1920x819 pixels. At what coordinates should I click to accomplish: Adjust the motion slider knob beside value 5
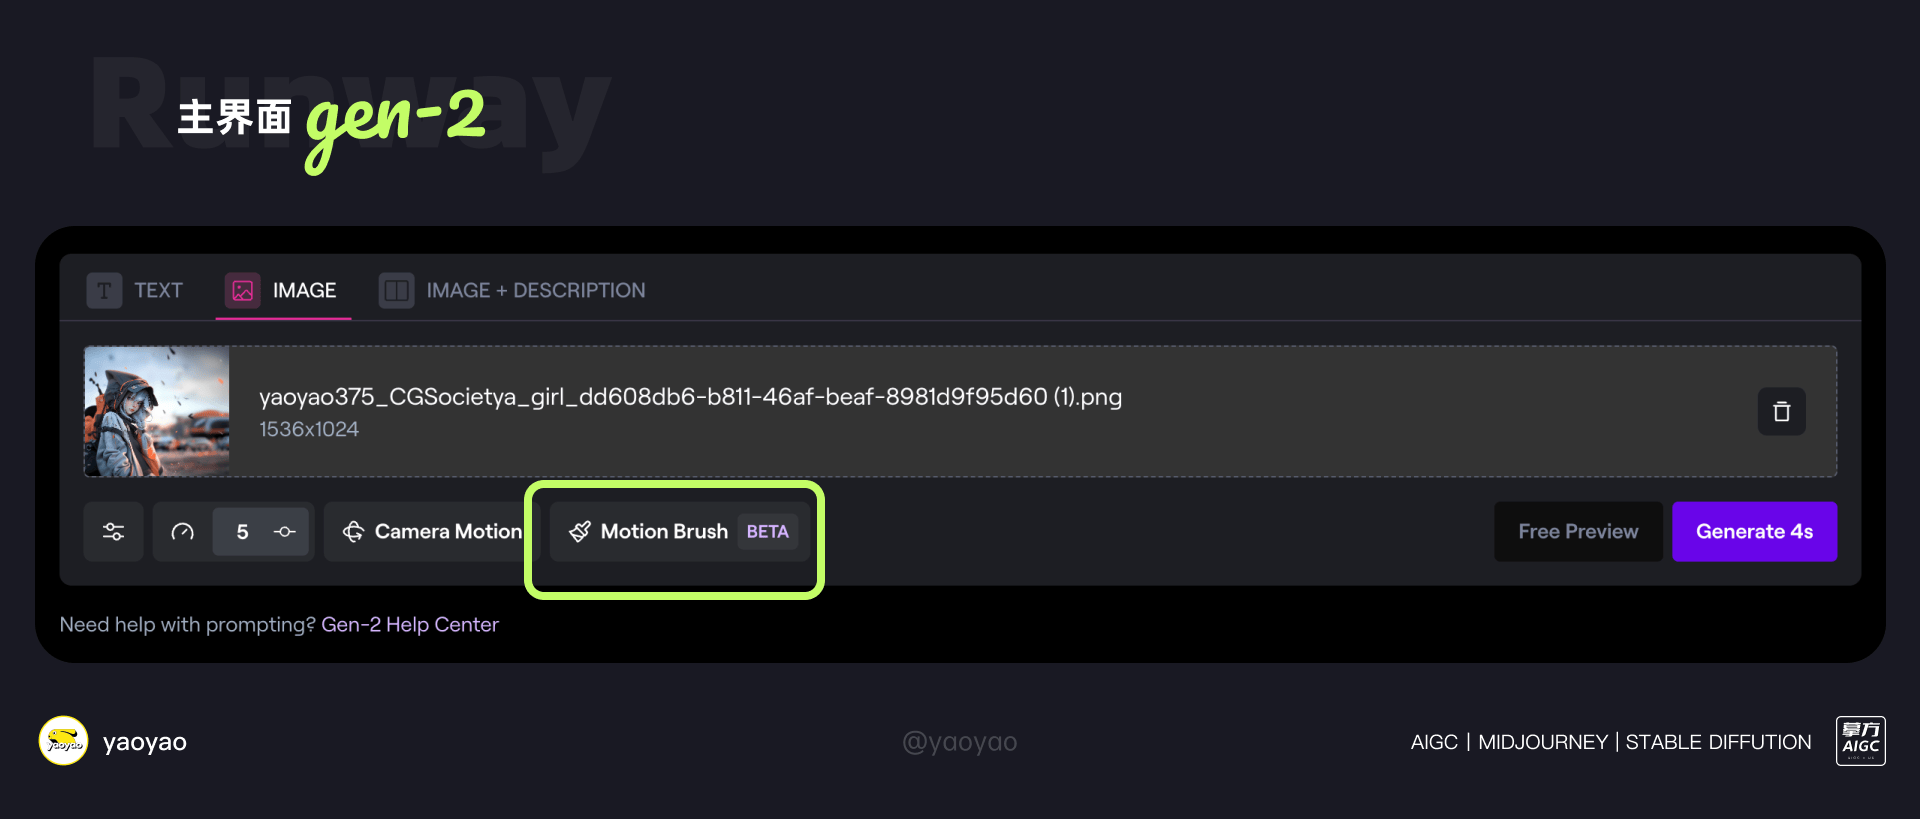point(285,532)
